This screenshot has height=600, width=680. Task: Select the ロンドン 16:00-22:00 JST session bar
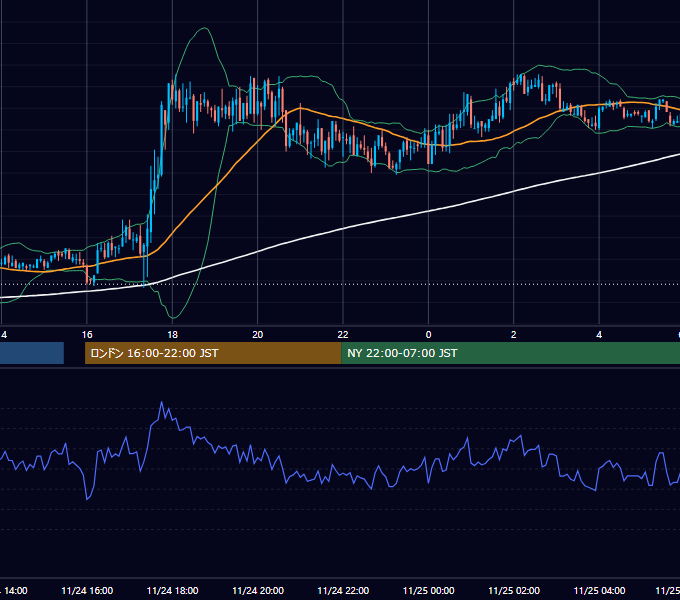coord(213,353)
